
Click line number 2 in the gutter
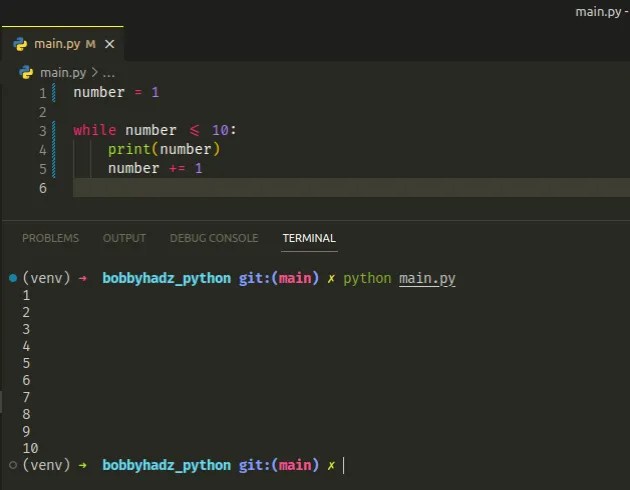click(x=43, y=112)
